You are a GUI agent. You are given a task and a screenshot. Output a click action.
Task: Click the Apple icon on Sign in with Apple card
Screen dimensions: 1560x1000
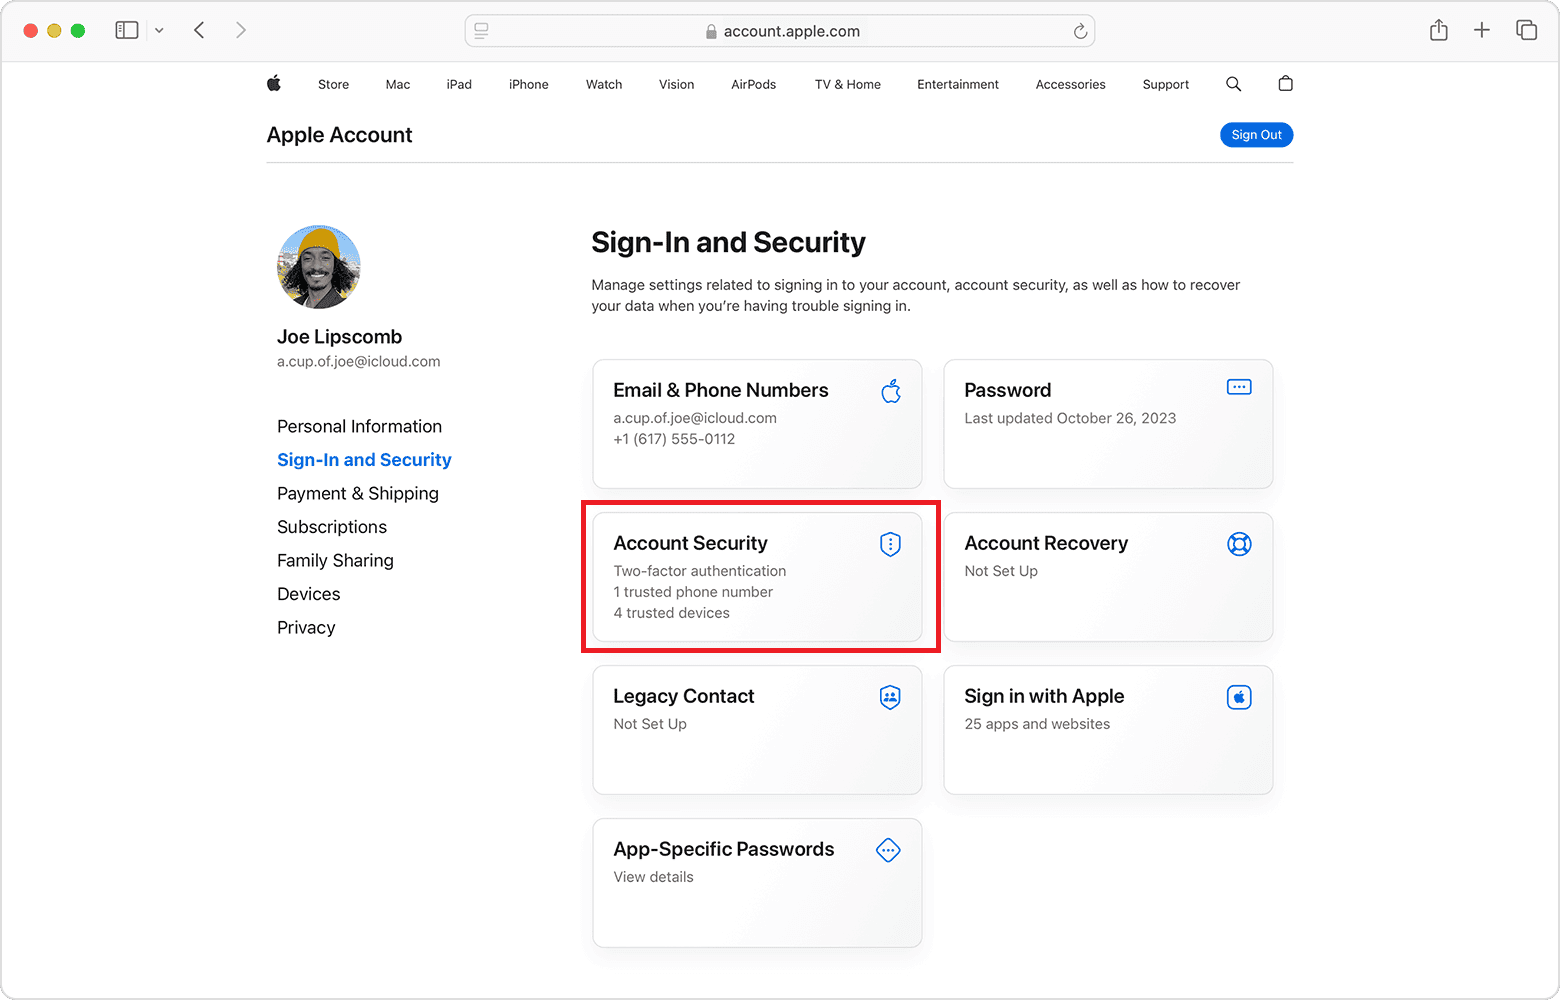1239,697
